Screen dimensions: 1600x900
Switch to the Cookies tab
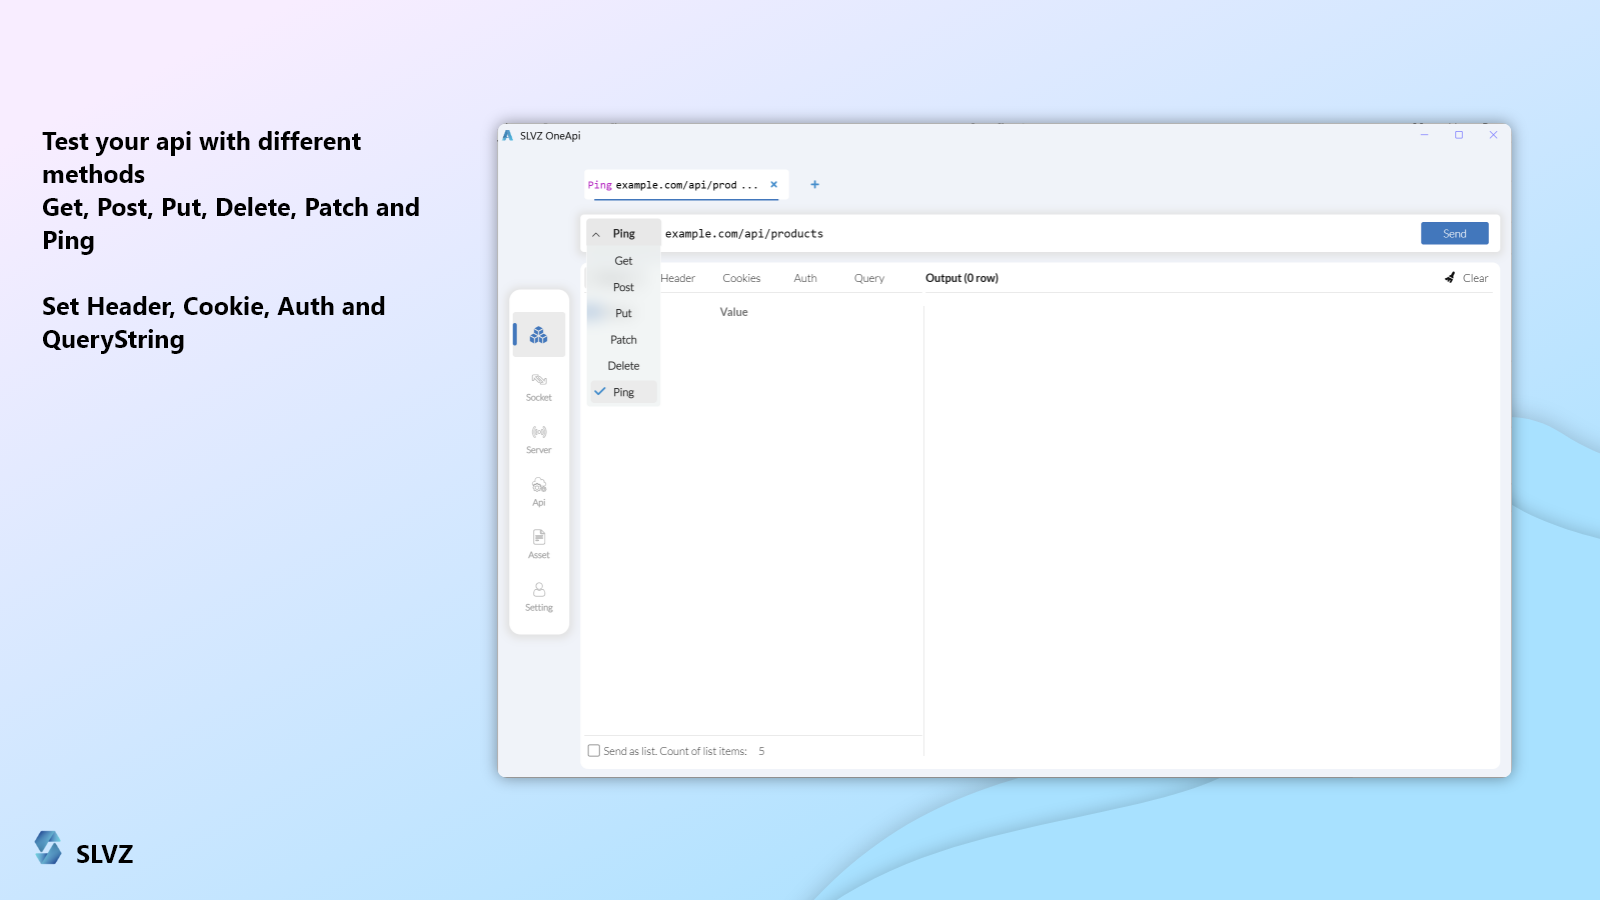tap(741, 279)
